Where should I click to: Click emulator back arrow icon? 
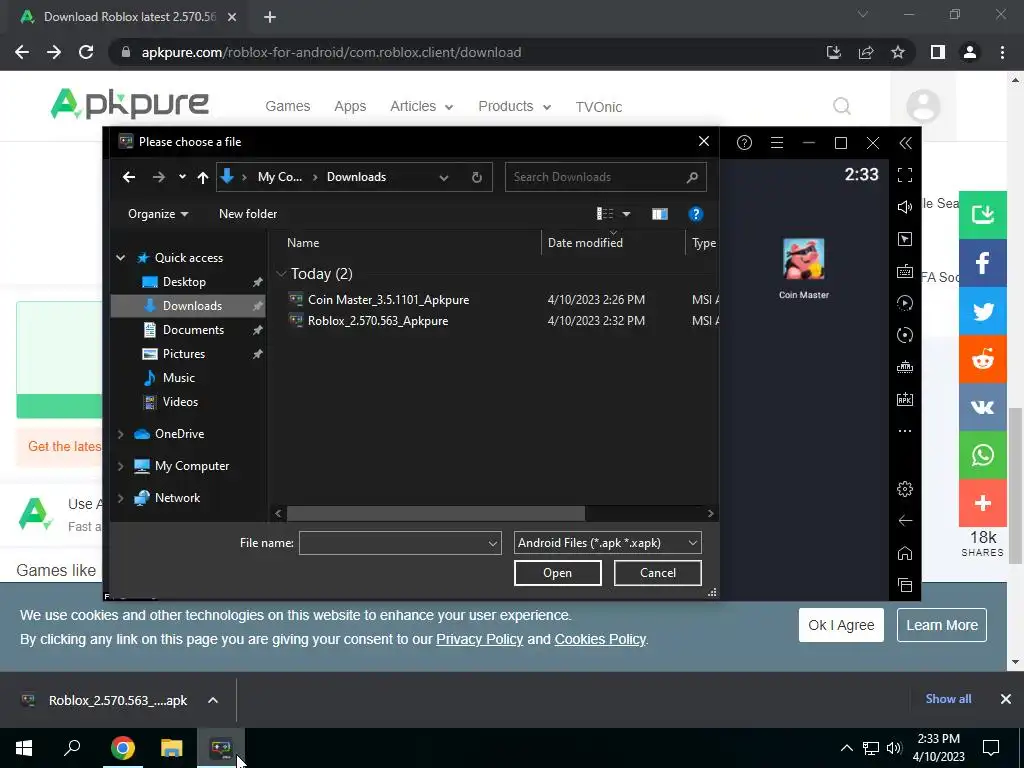click(x=904, y=520)
